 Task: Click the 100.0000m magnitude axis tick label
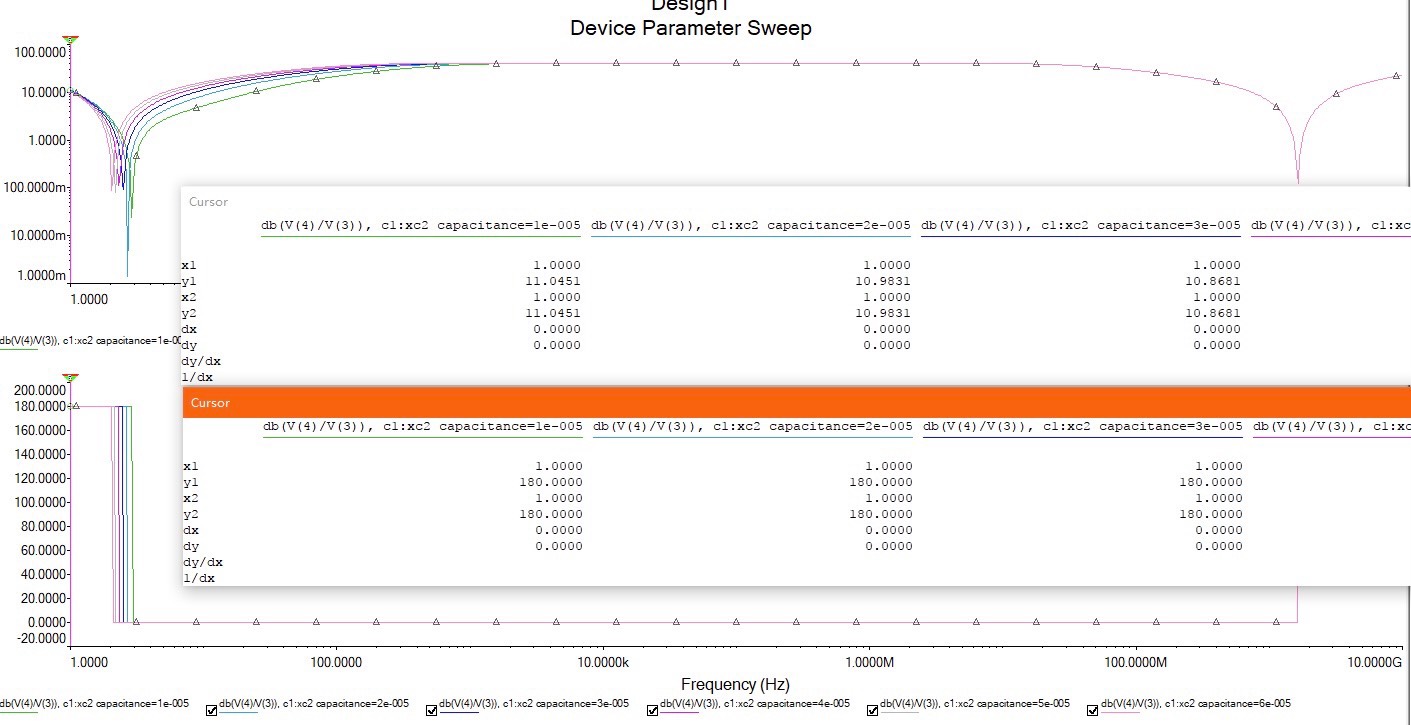tap(33, 188)
